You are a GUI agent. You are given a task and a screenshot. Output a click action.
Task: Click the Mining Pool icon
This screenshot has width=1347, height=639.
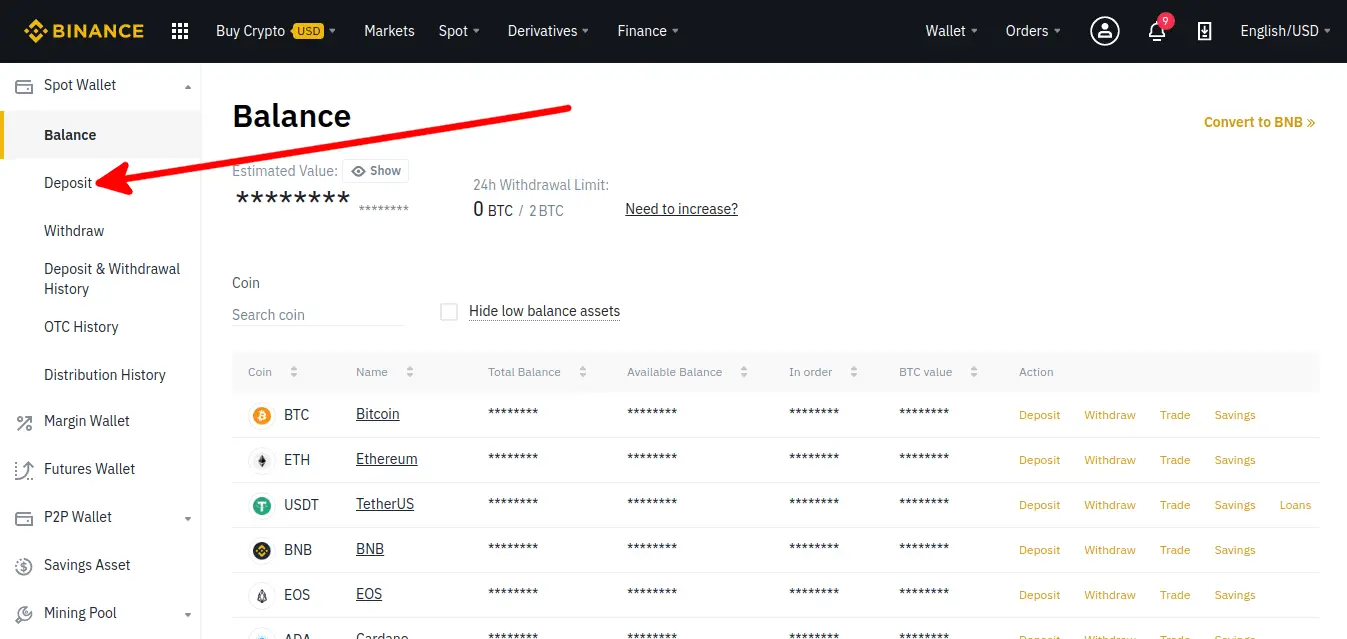coord(25,614)
